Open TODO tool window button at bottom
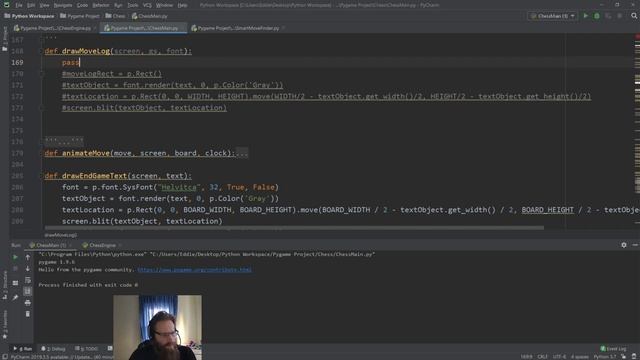 coord(87,349)
